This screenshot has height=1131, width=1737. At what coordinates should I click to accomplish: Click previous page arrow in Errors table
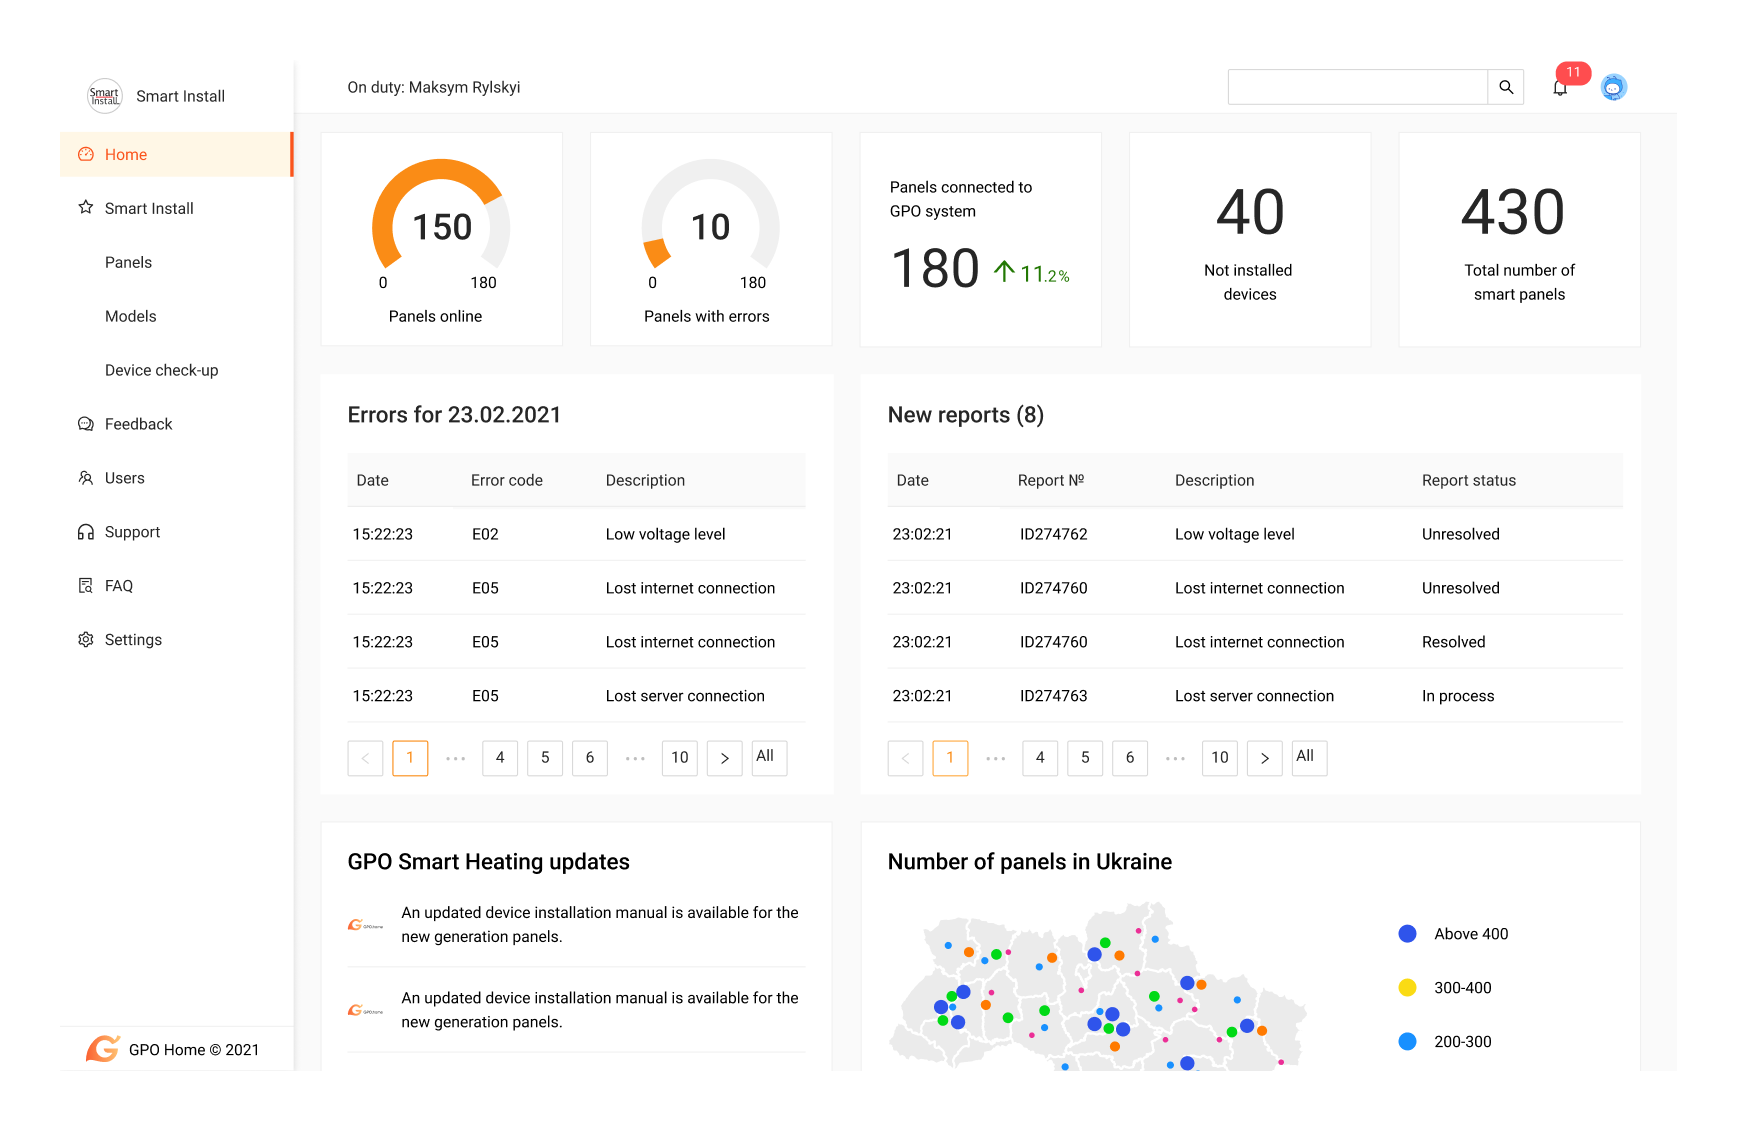click(x=365, y=758)
